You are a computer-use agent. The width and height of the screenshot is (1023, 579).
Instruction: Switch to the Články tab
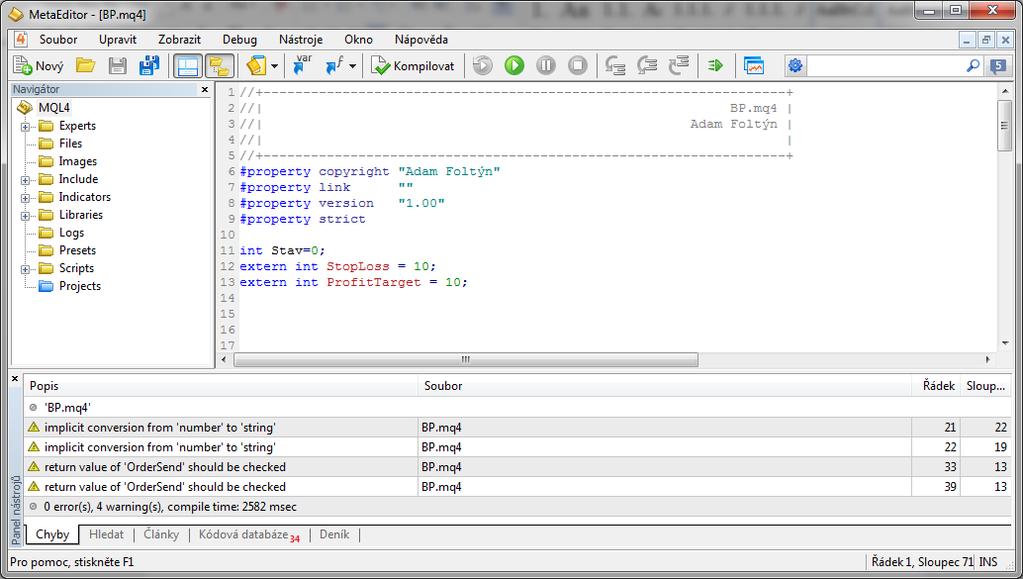pos(160,534)
